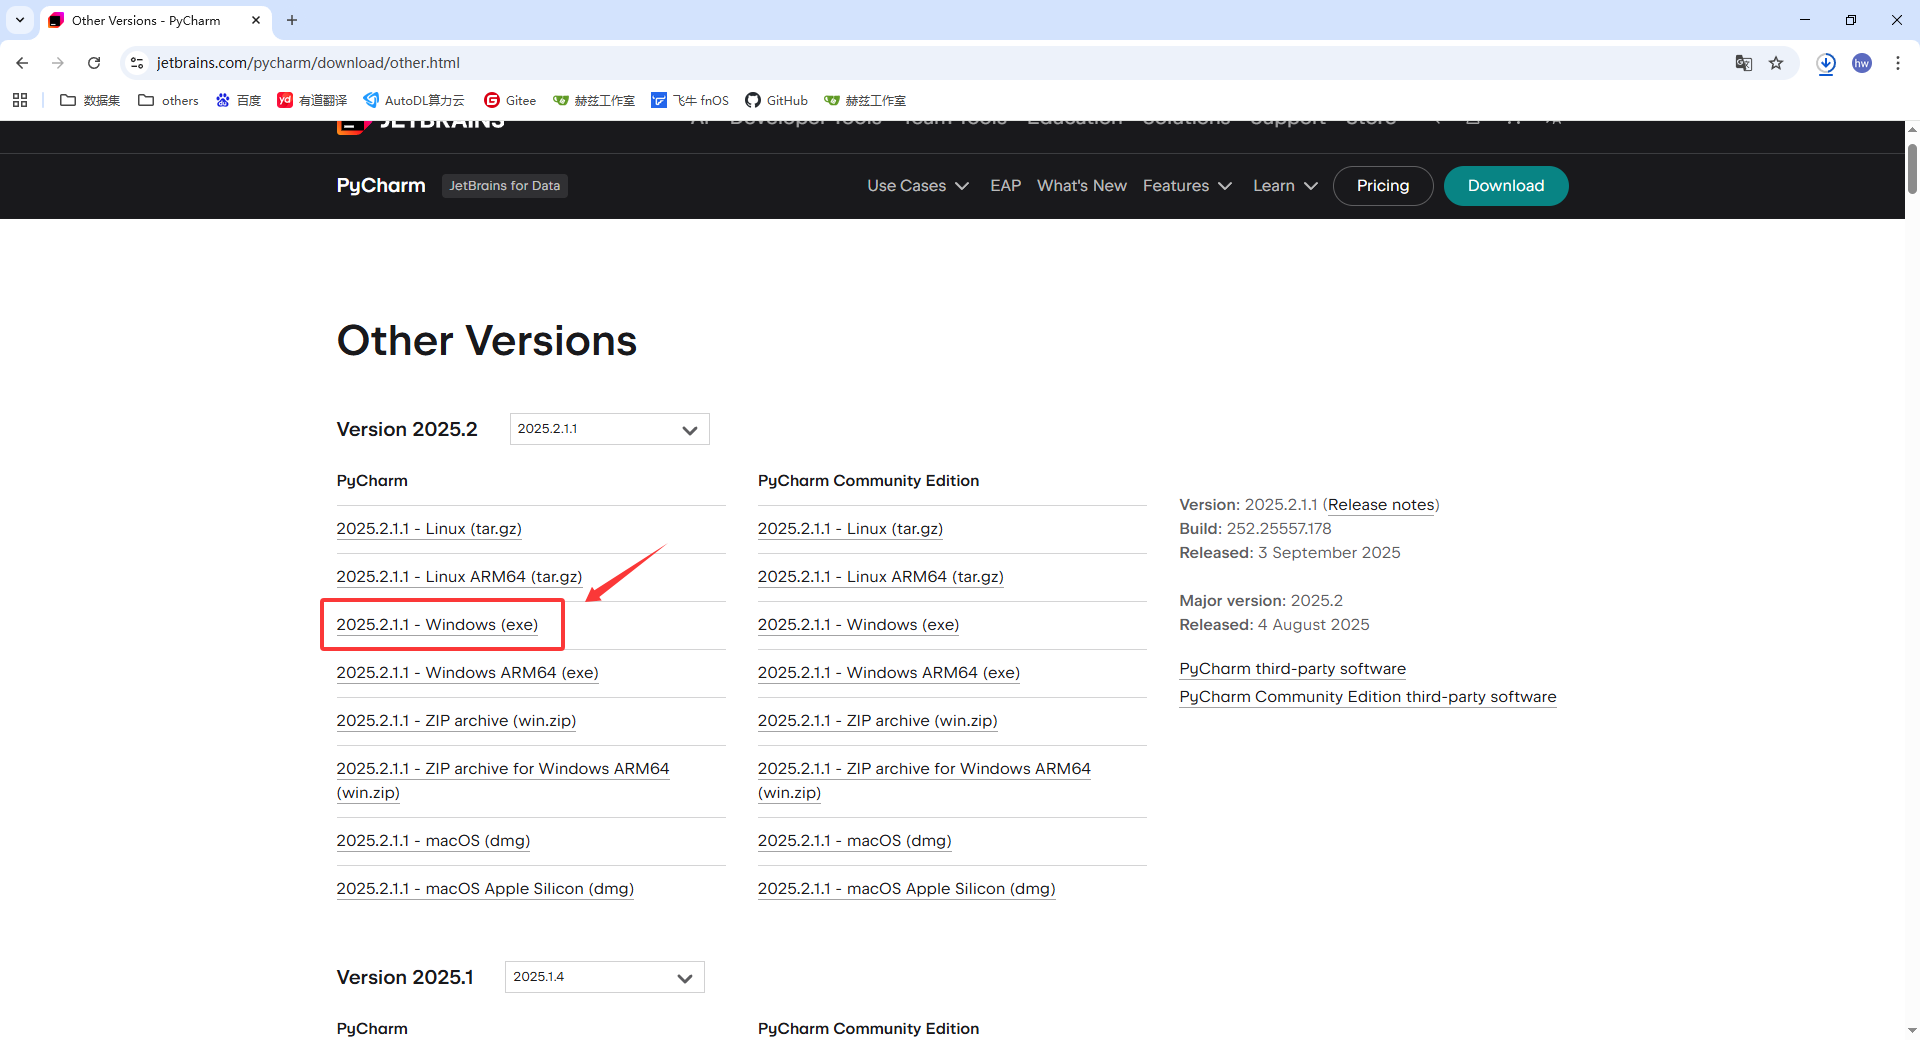Bookmark this page with the star icon

(x=1776, y=63)
